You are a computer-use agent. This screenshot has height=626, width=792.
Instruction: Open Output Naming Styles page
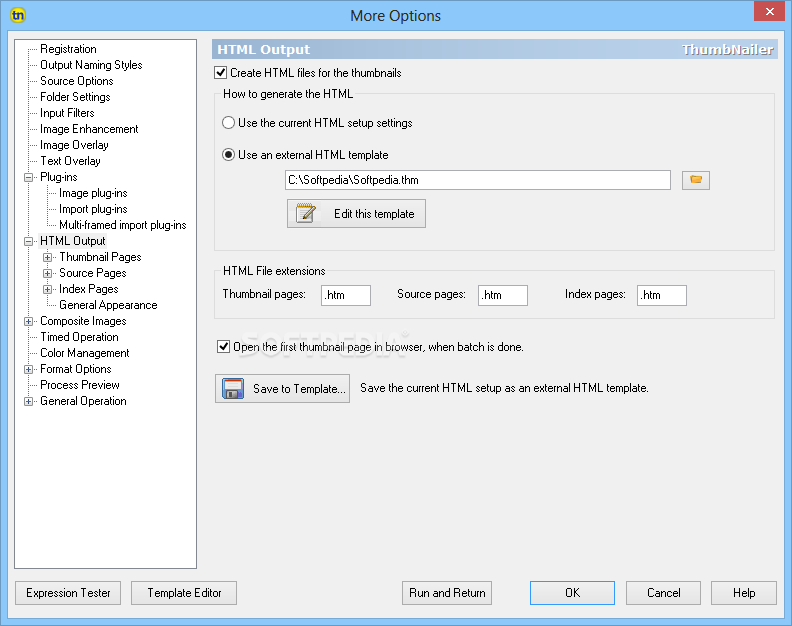(91, 65)
